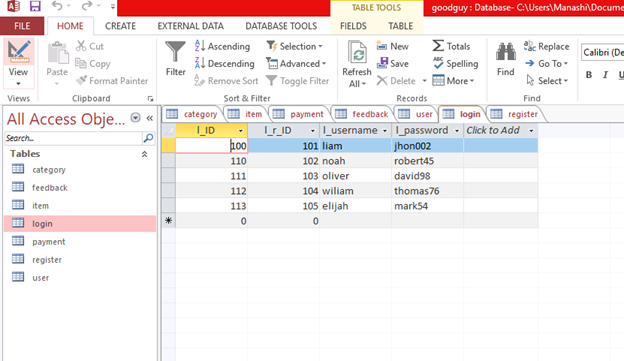Click the Find binoculars icon
The width and height of the screenshot is (624, 361).
(x=506, y=53)
